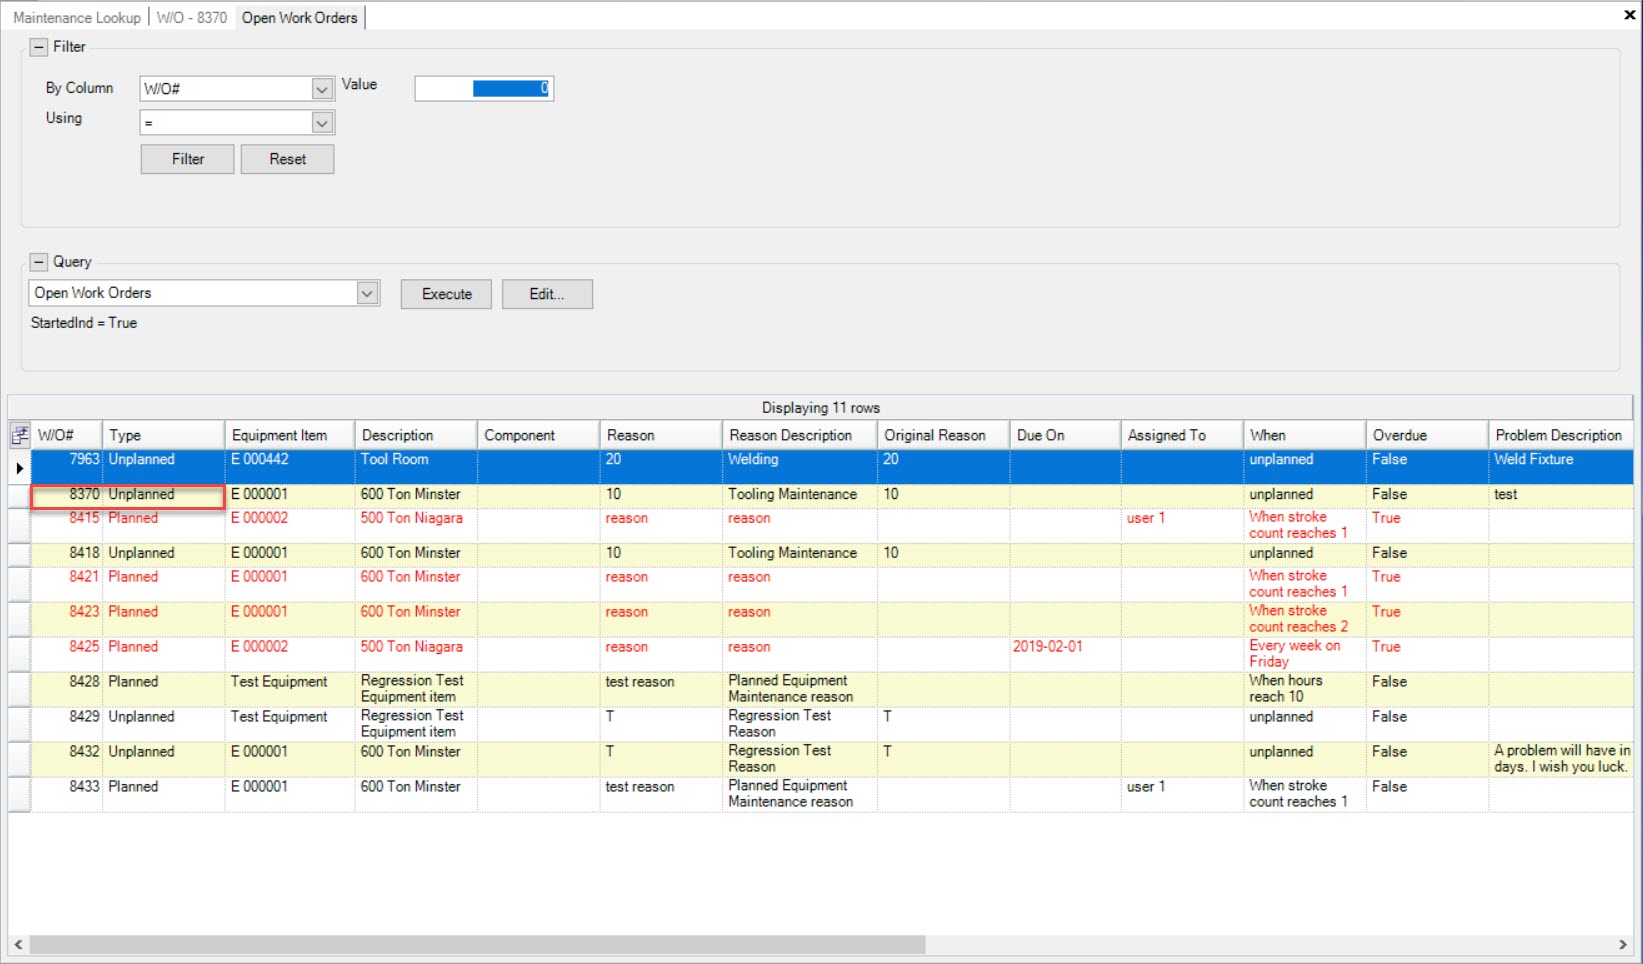This screenshot has height=964, width=1643.
Task: Click 500 Ton Niagara in the 8425 row
Action: click(x=416, y=654)
